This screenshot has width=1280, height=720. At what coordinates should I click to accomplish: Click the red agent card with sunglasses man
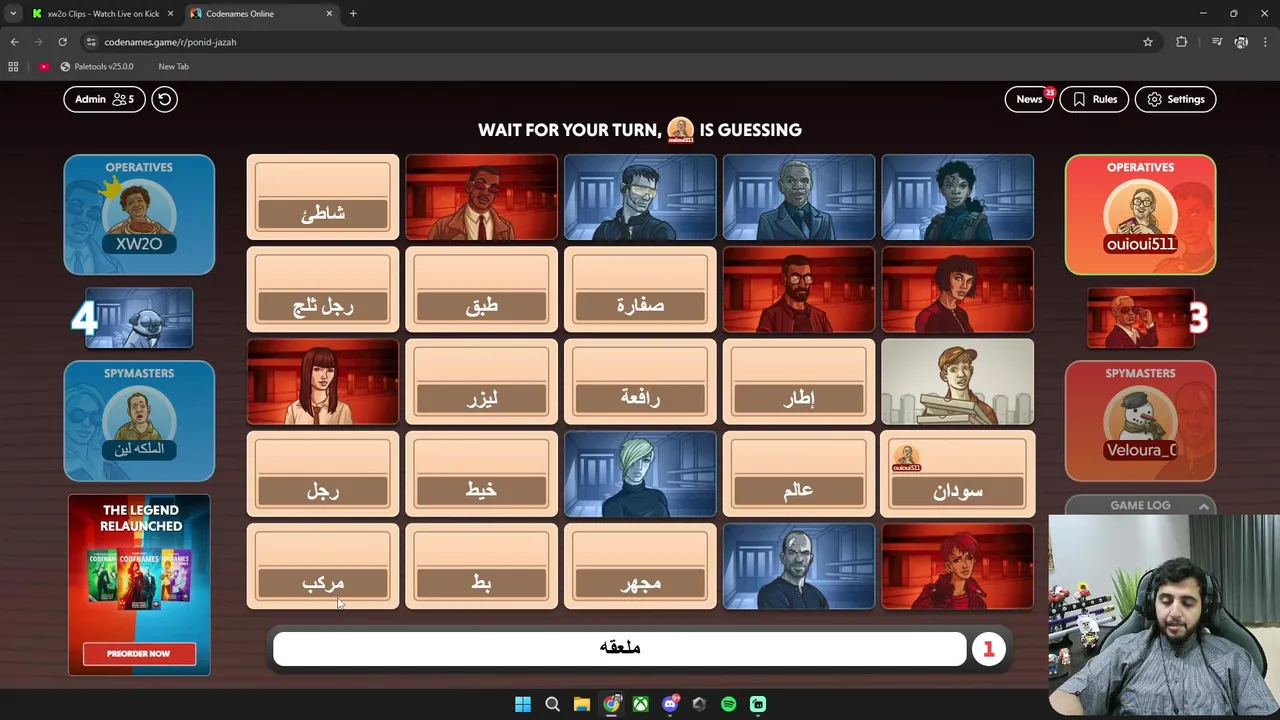(481, 197)
